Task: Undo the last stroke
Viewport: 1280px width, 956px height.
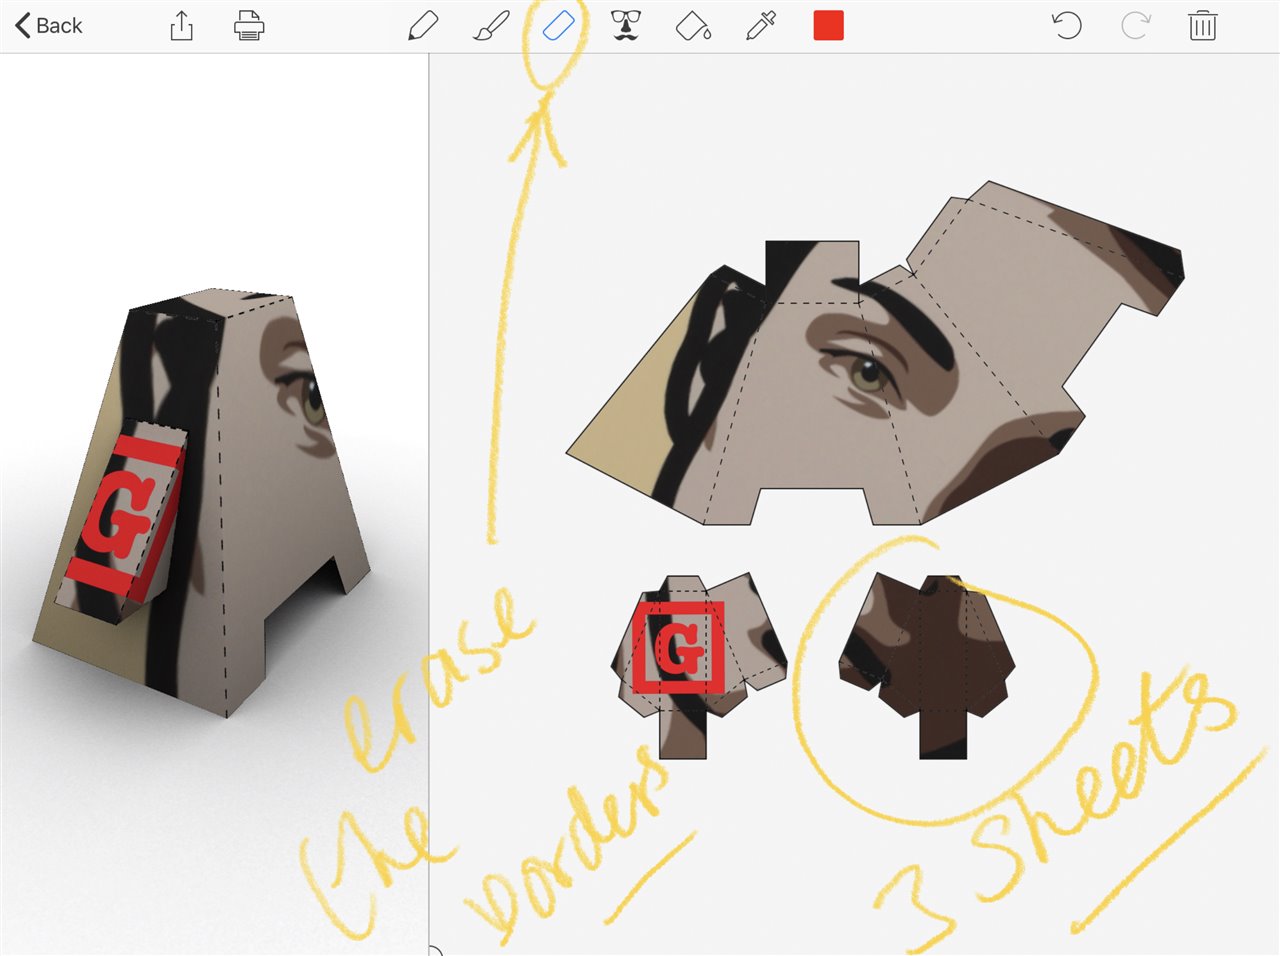Action: click(x=1067, y=26)
